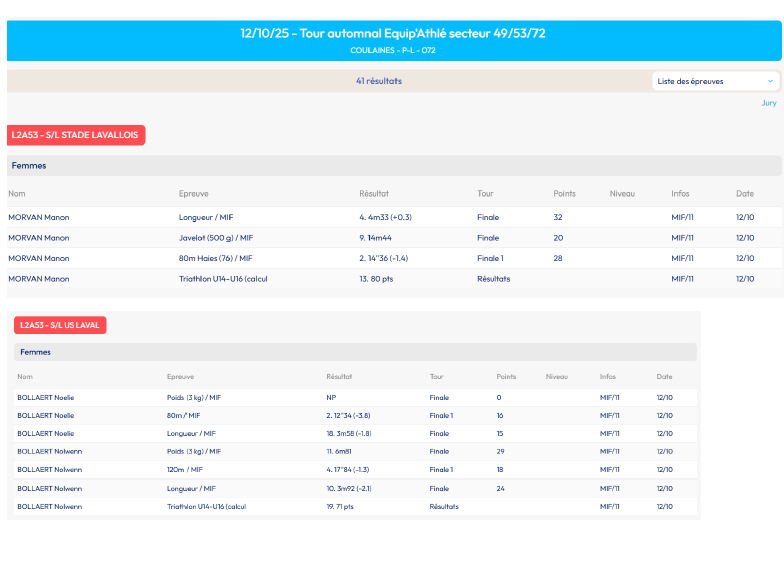Click the Résultat header in the US Laval table

(x=339, y=377)
